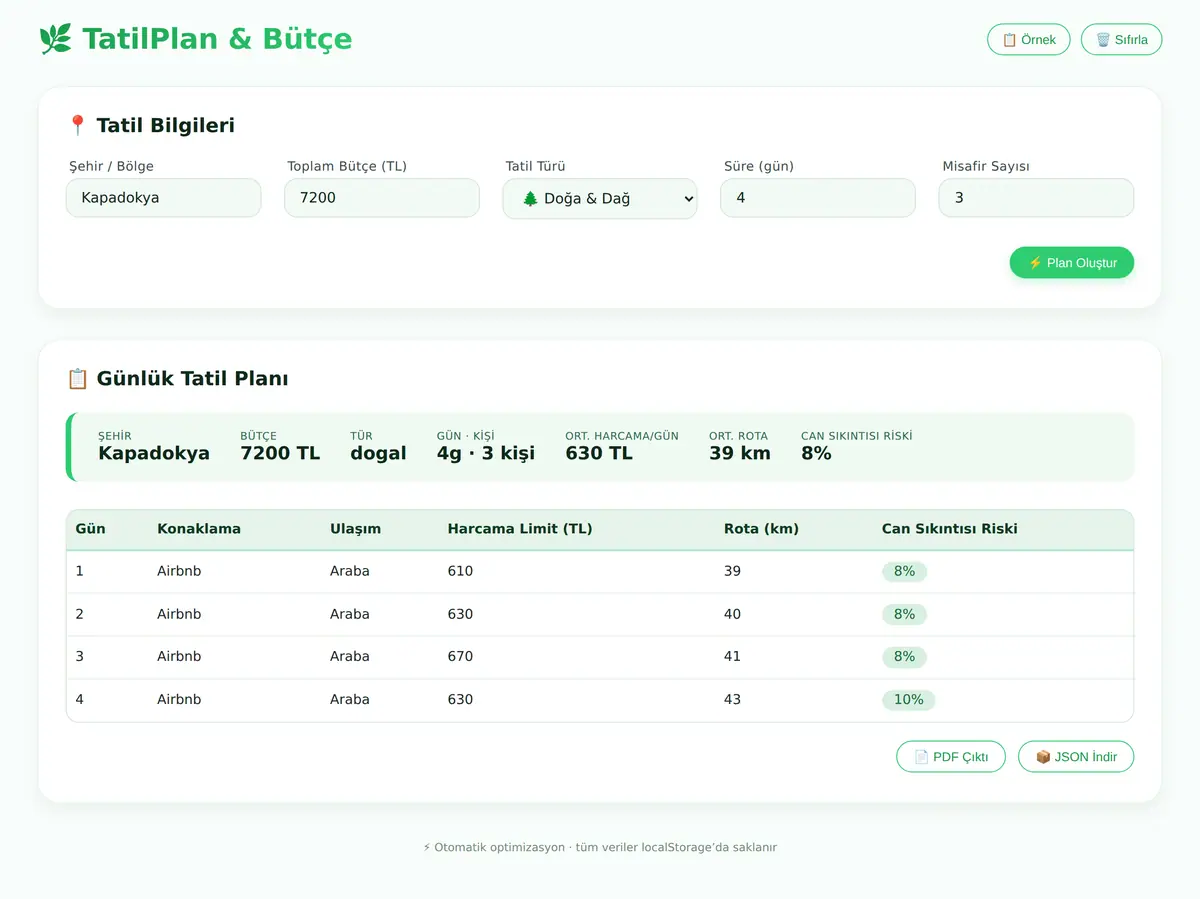The image size is (1200, 899).
Task: Focus the Misafir Sayısı input field
Action: point(1036,198)
